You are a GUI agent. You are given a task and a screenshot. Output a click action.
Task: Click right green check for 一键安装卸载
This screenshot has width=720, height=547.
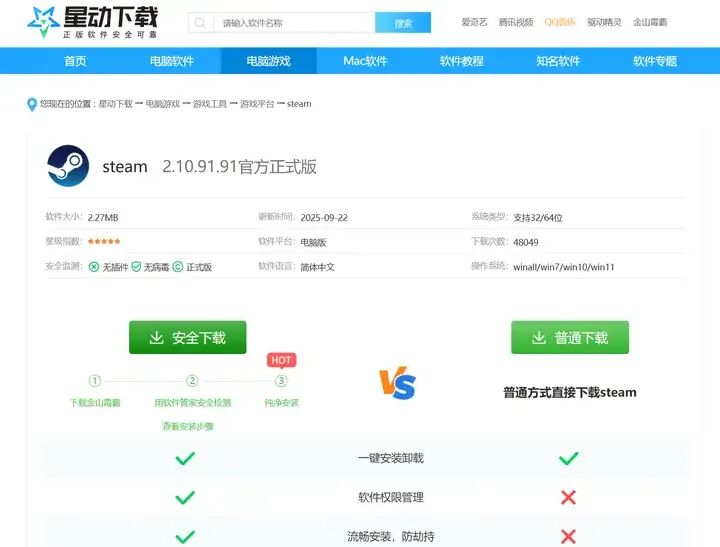568,458
